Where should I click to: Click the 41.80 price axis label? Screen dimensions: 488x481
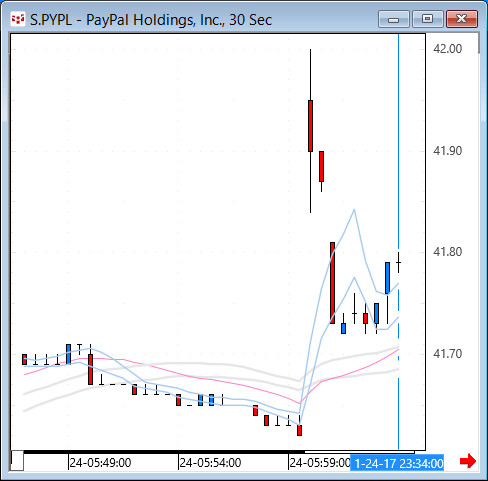(447, 252)
